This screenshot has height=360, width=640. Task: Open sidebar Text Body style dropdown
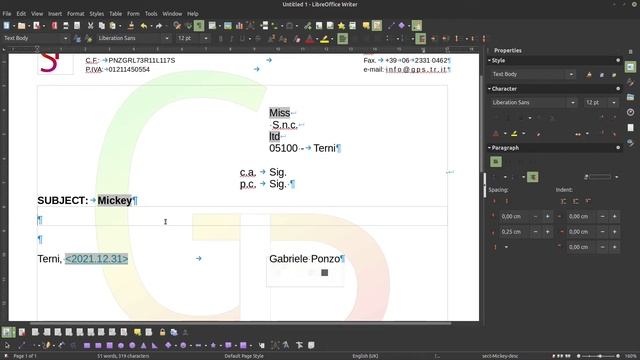tap(571, 74)
